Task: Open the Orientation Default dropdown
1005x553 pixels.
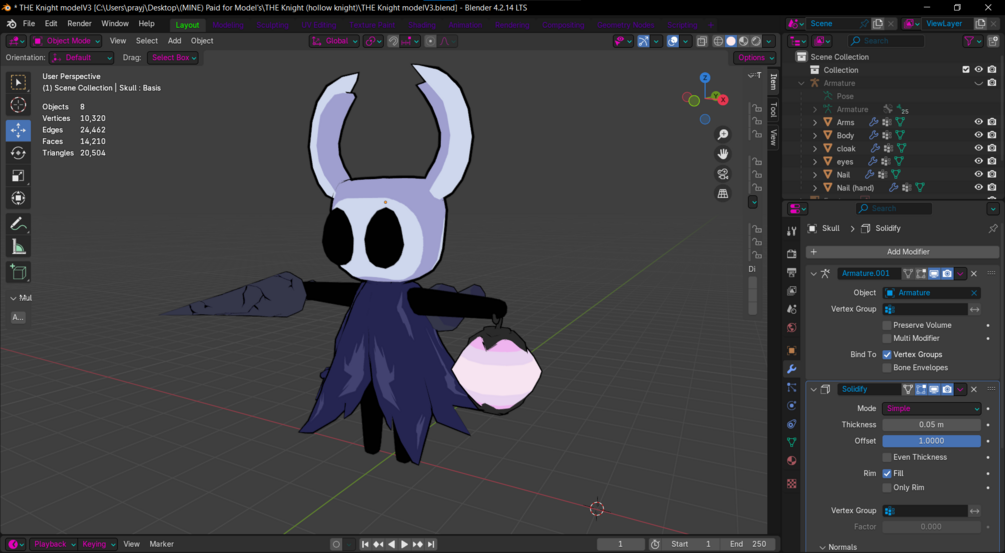Action: [81, 58]
